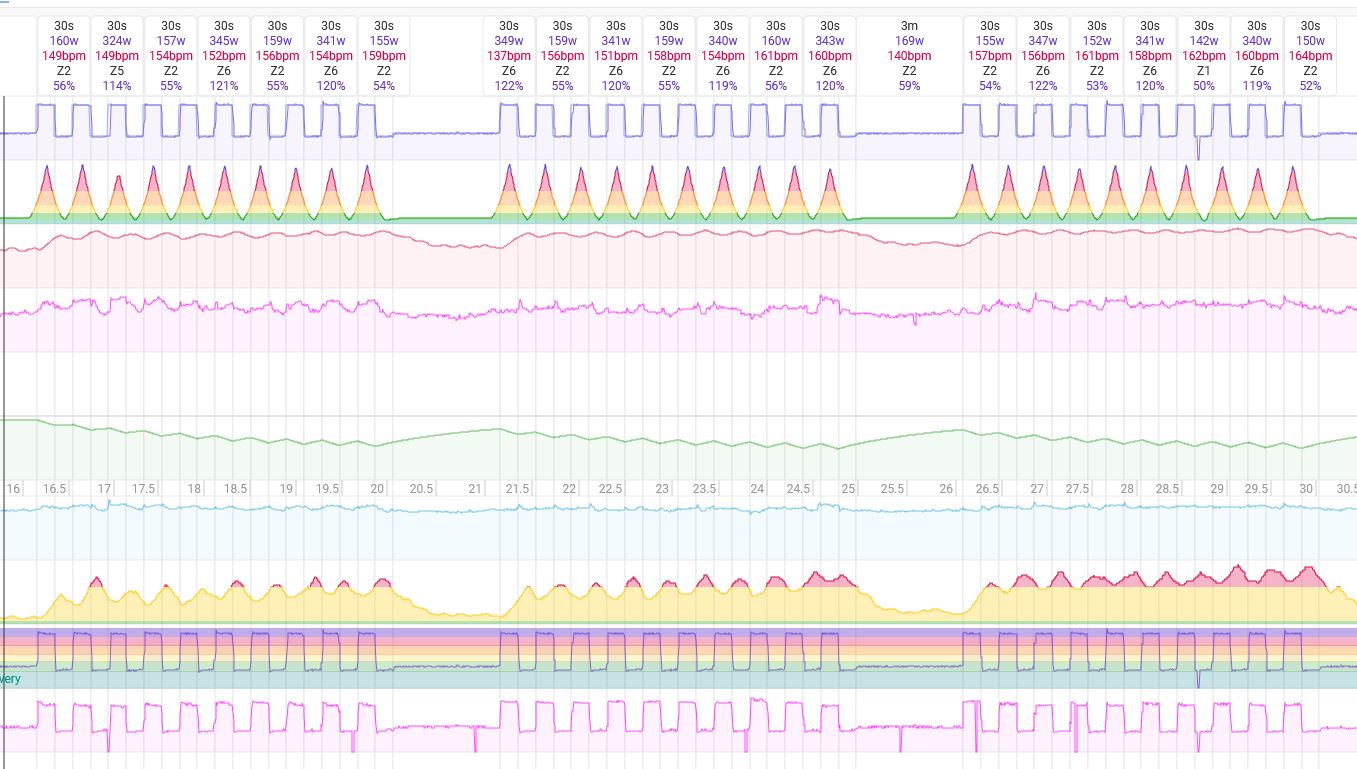This screenshot has height=769, width=1357.
Task: Click the 16.5 minute axis label
Action: (54, 489)
